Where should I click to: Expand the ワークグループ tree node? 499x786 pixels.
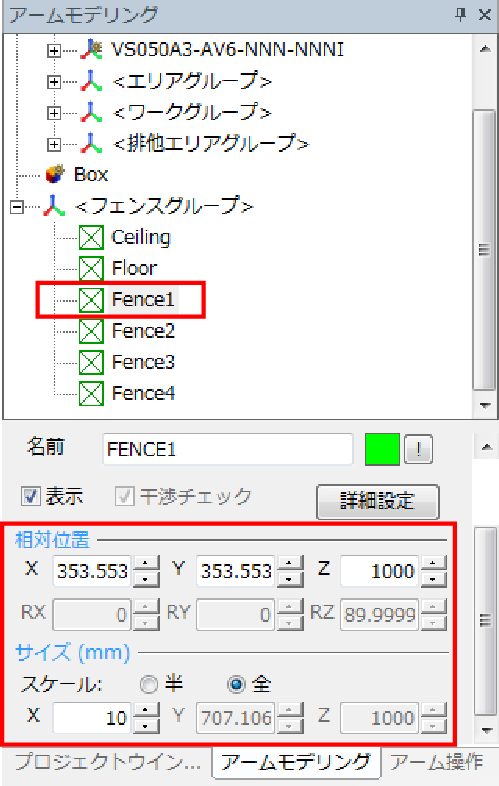(x=54, y=113)
